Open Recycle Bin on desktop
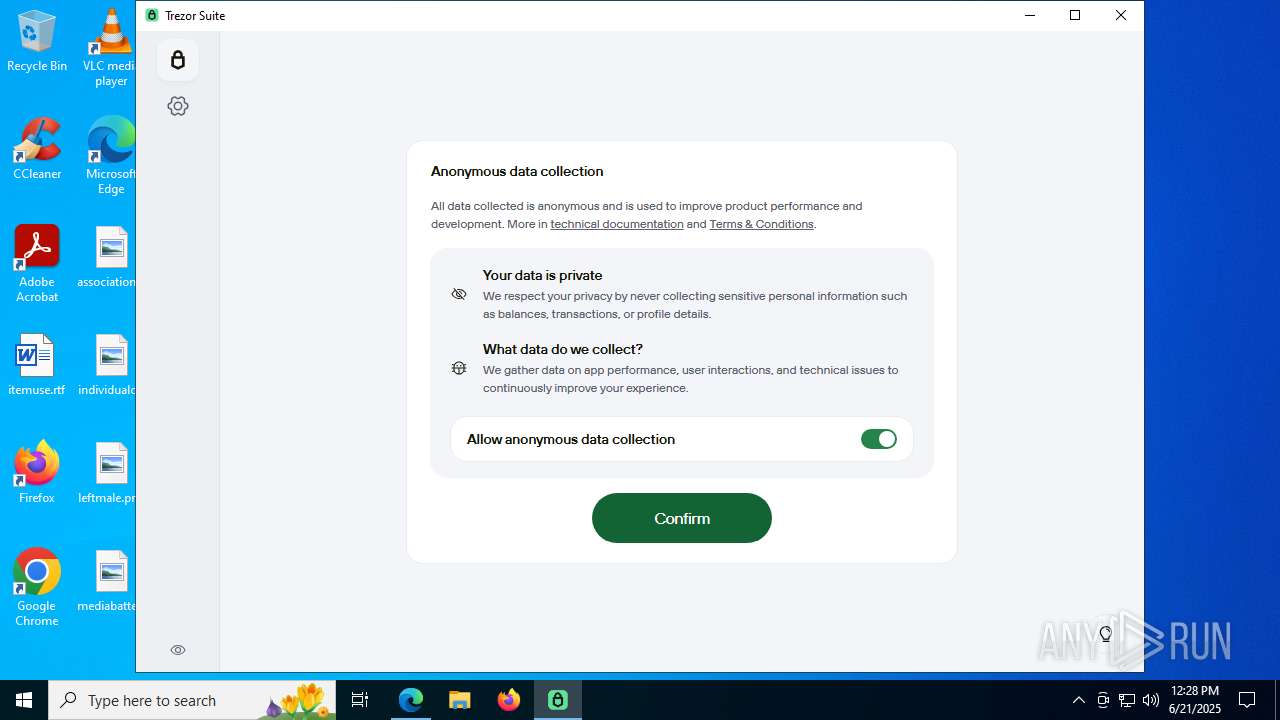 37,41
